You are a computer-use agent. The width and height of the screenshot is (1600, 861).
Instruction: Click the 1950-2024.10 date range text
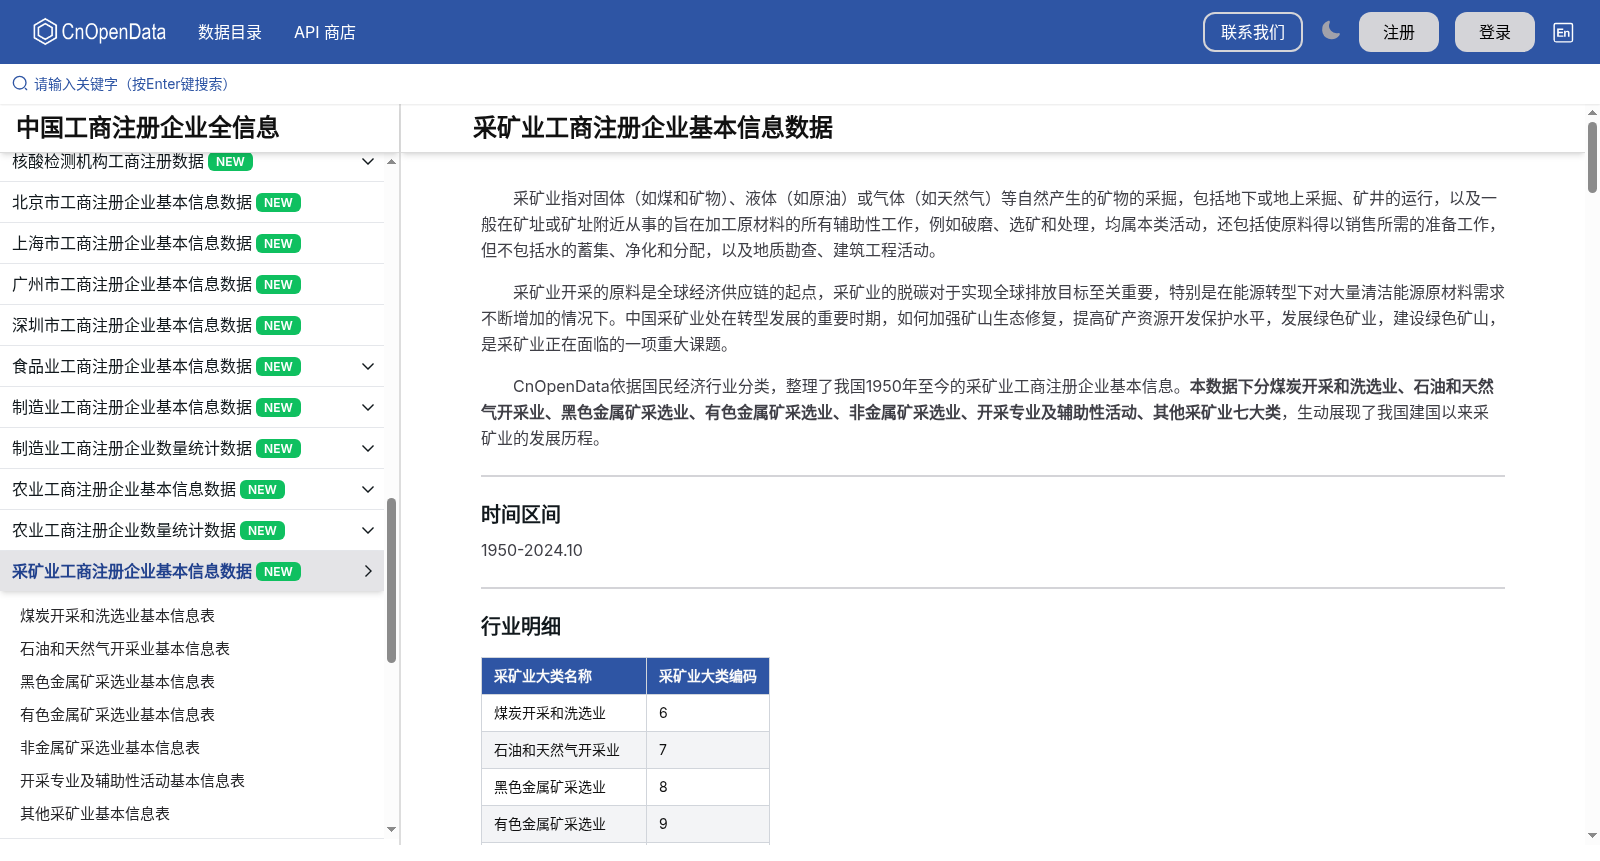tap(532, 551)
